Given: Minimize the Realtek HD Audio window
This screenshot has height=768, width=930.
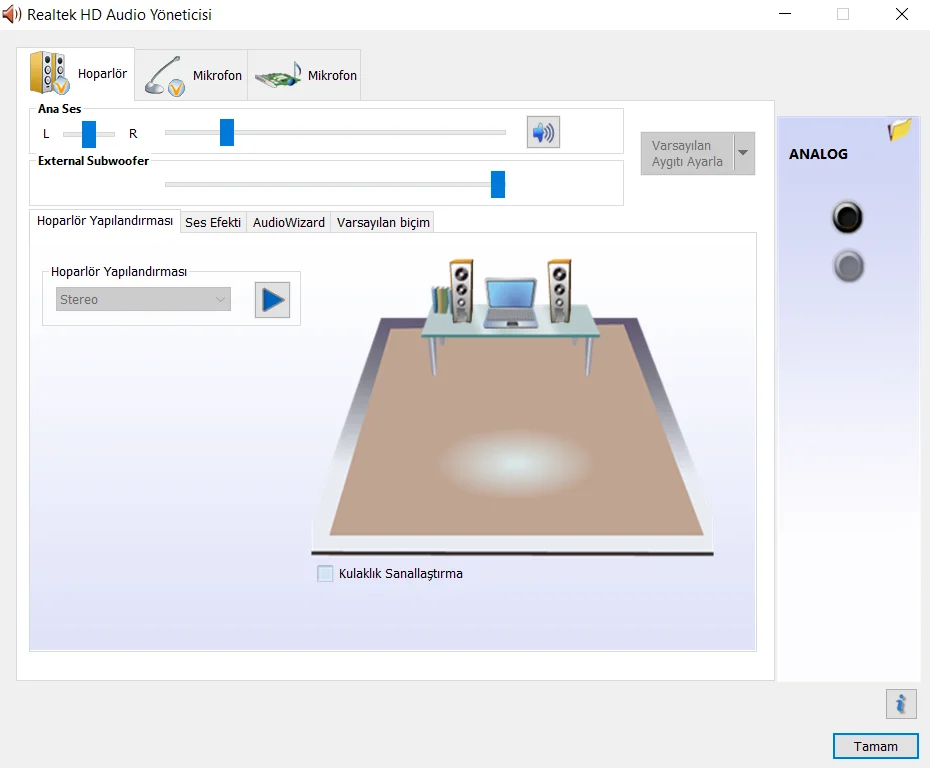Looking at the screenshot, I should (x=785, y=14).
